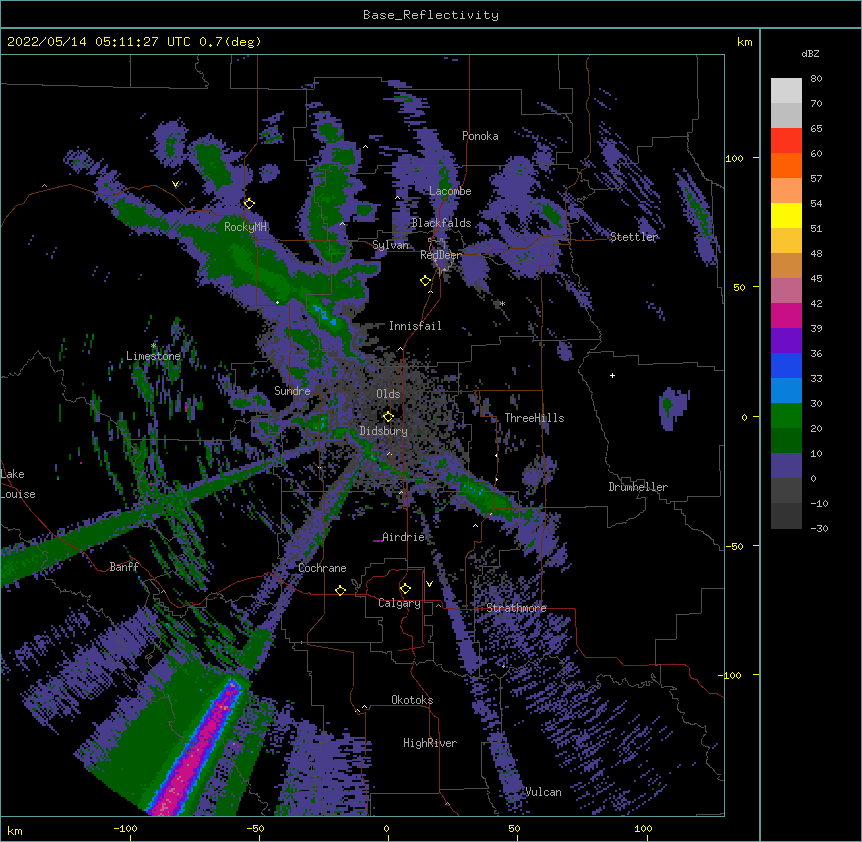Image resolution: width=862 pixels, height=842 pixels.
Task: Click the yellow diamond marker near RockyMH
Action: coord(249,203)
